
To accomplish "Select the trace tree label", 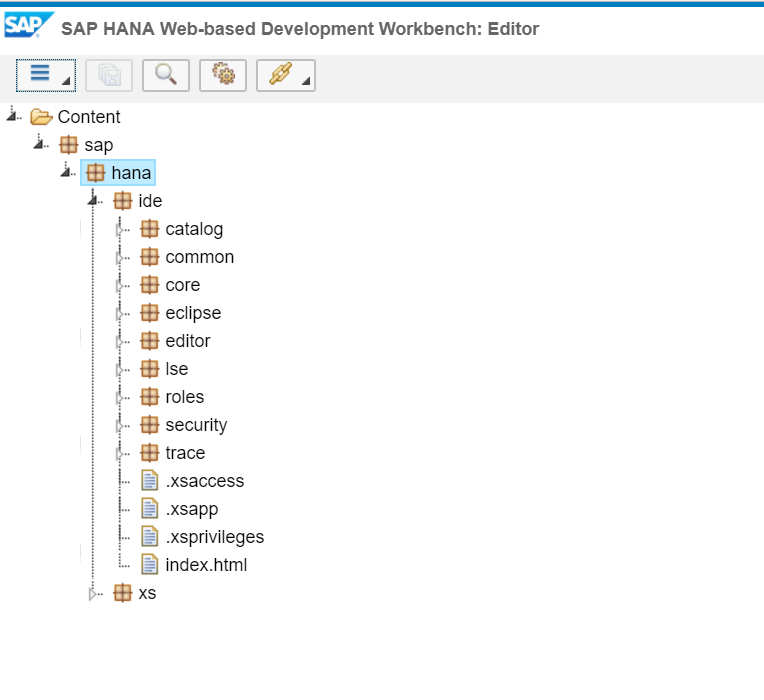I will (185, 453).
